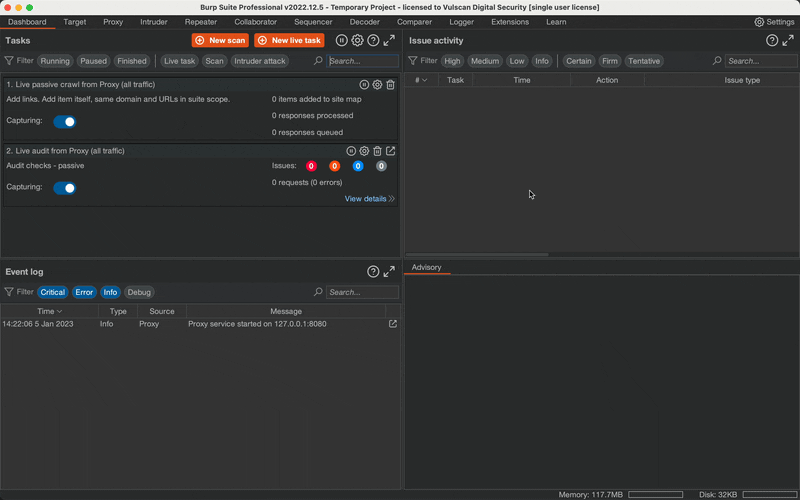This screenshot has width=800, height=500.
Task: Pause all tasks from the Tasks header
Action: point(341,41)
